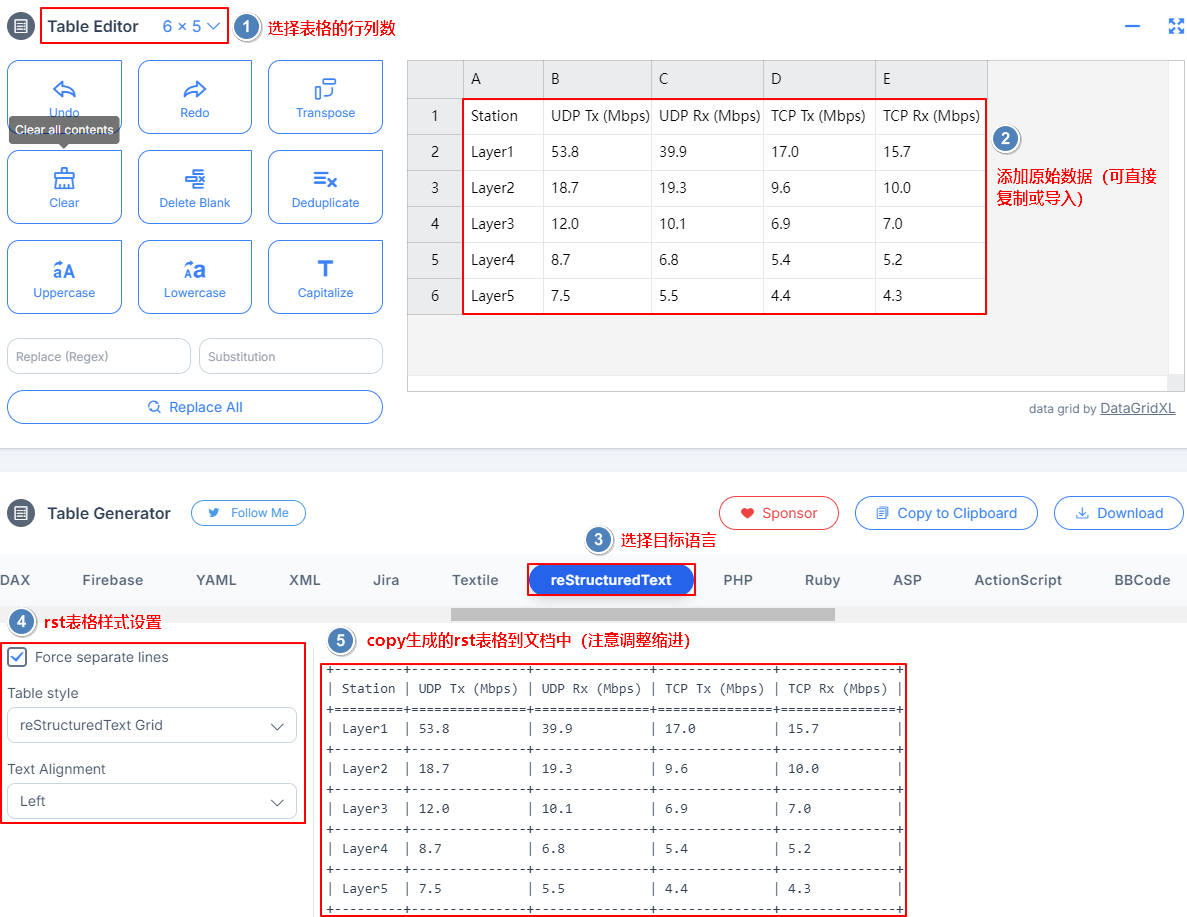Switch to the reStructuredText tab
Screen dimensions: 1187x917
pos(611,580)
